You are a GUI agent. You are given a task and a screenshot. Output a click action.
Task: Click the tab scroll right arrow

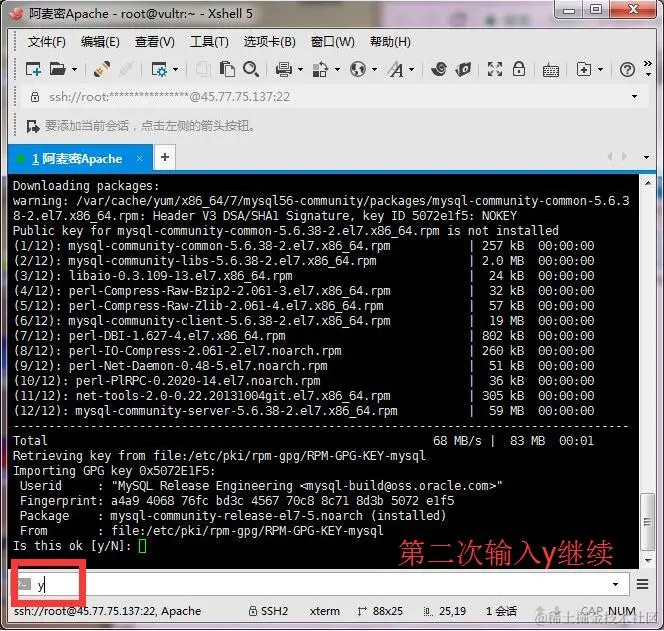(x=624, y=156)
